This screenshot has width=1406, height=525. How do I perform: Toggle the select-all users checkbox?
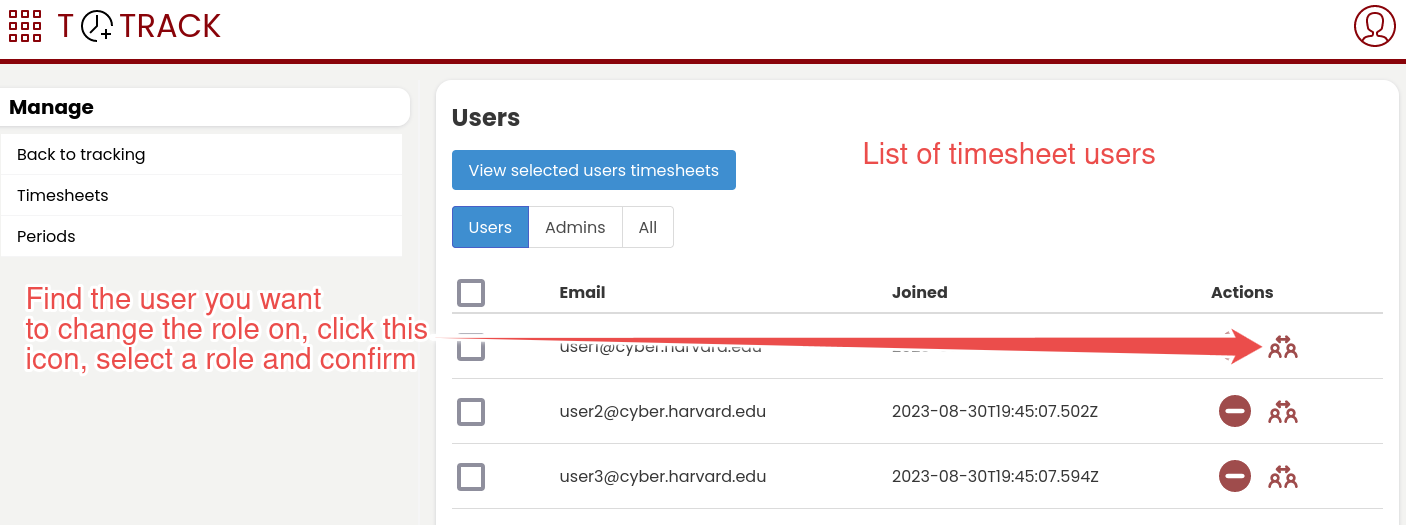[471, 293]
